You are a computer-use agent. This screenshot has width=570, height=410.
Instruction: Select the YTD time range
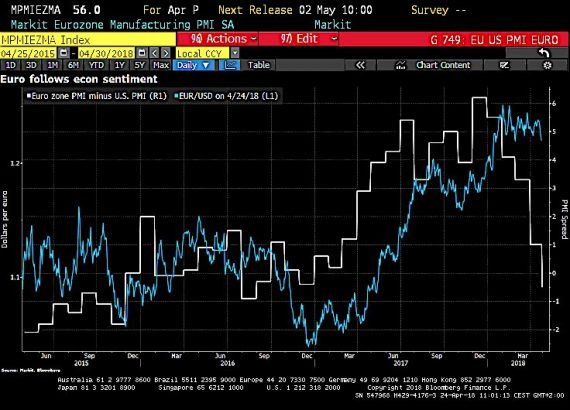[96, 65]
